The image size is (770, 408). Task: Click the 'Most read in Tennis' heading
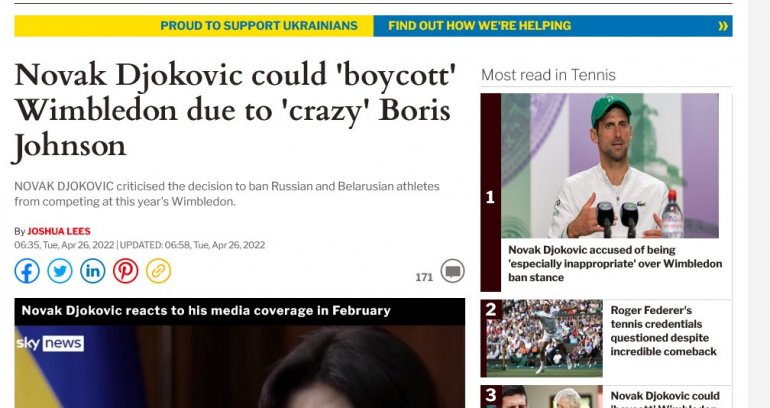[x=548, y=75]
